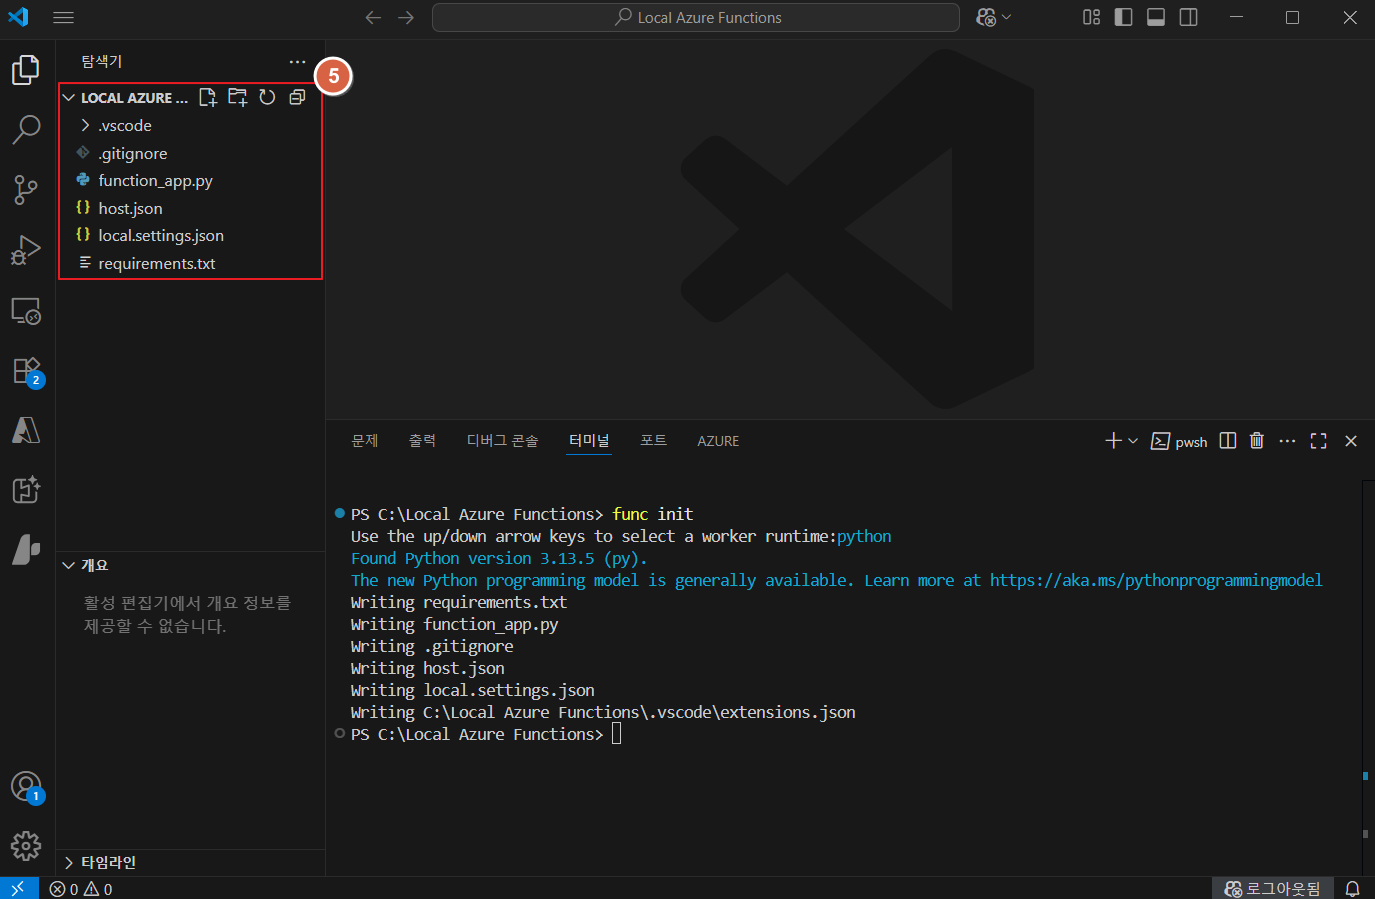
Task: Refresh the explorer file list
Action: [267, 97]
